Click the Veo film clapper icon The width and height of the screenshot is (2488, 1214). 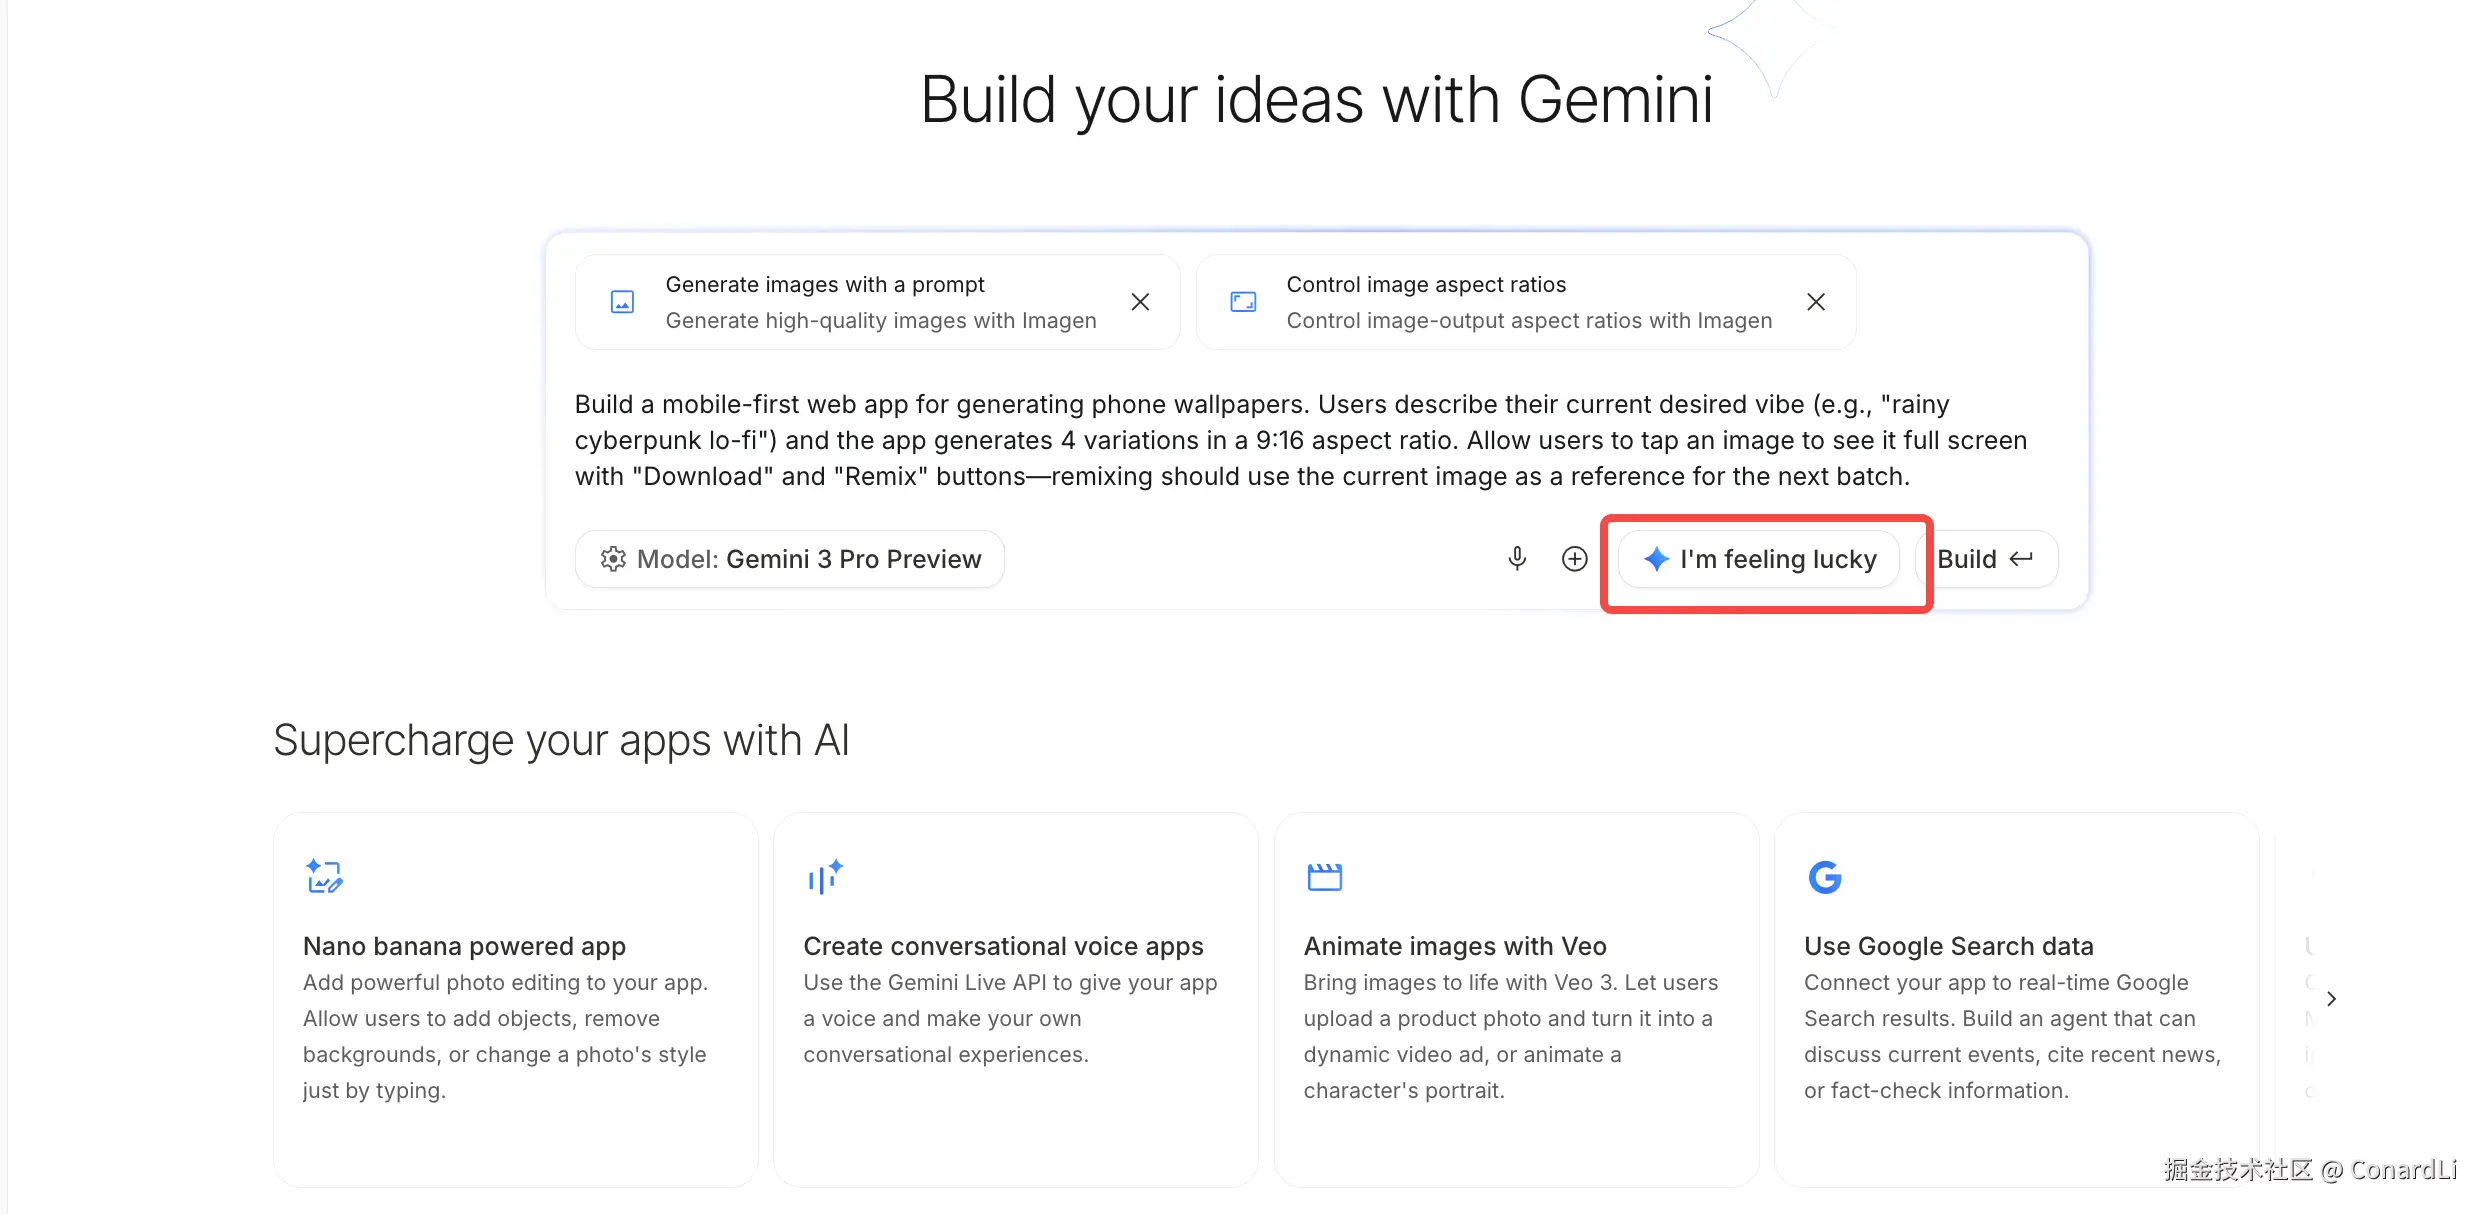(1325, 877)
